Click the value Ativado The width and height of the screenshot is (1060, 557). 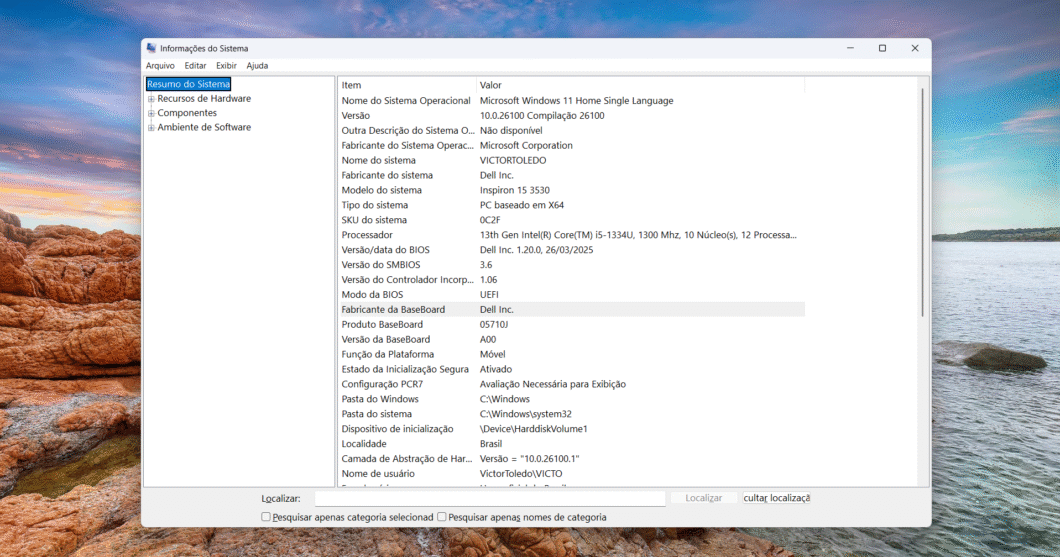click(496, 369)
